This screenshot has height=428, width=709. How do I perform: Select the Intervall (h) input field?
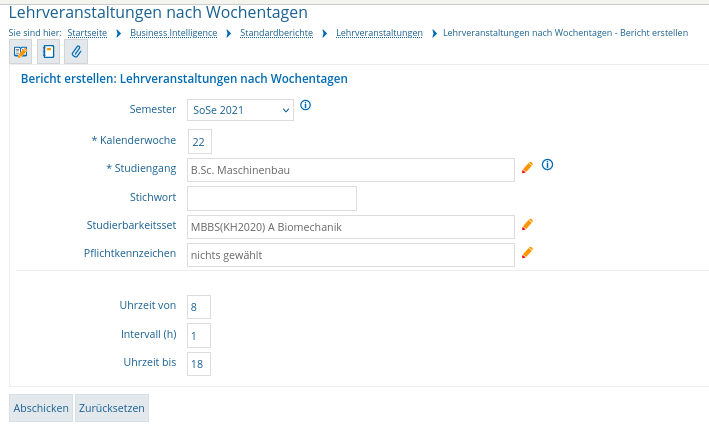click(x=199, y=335)
